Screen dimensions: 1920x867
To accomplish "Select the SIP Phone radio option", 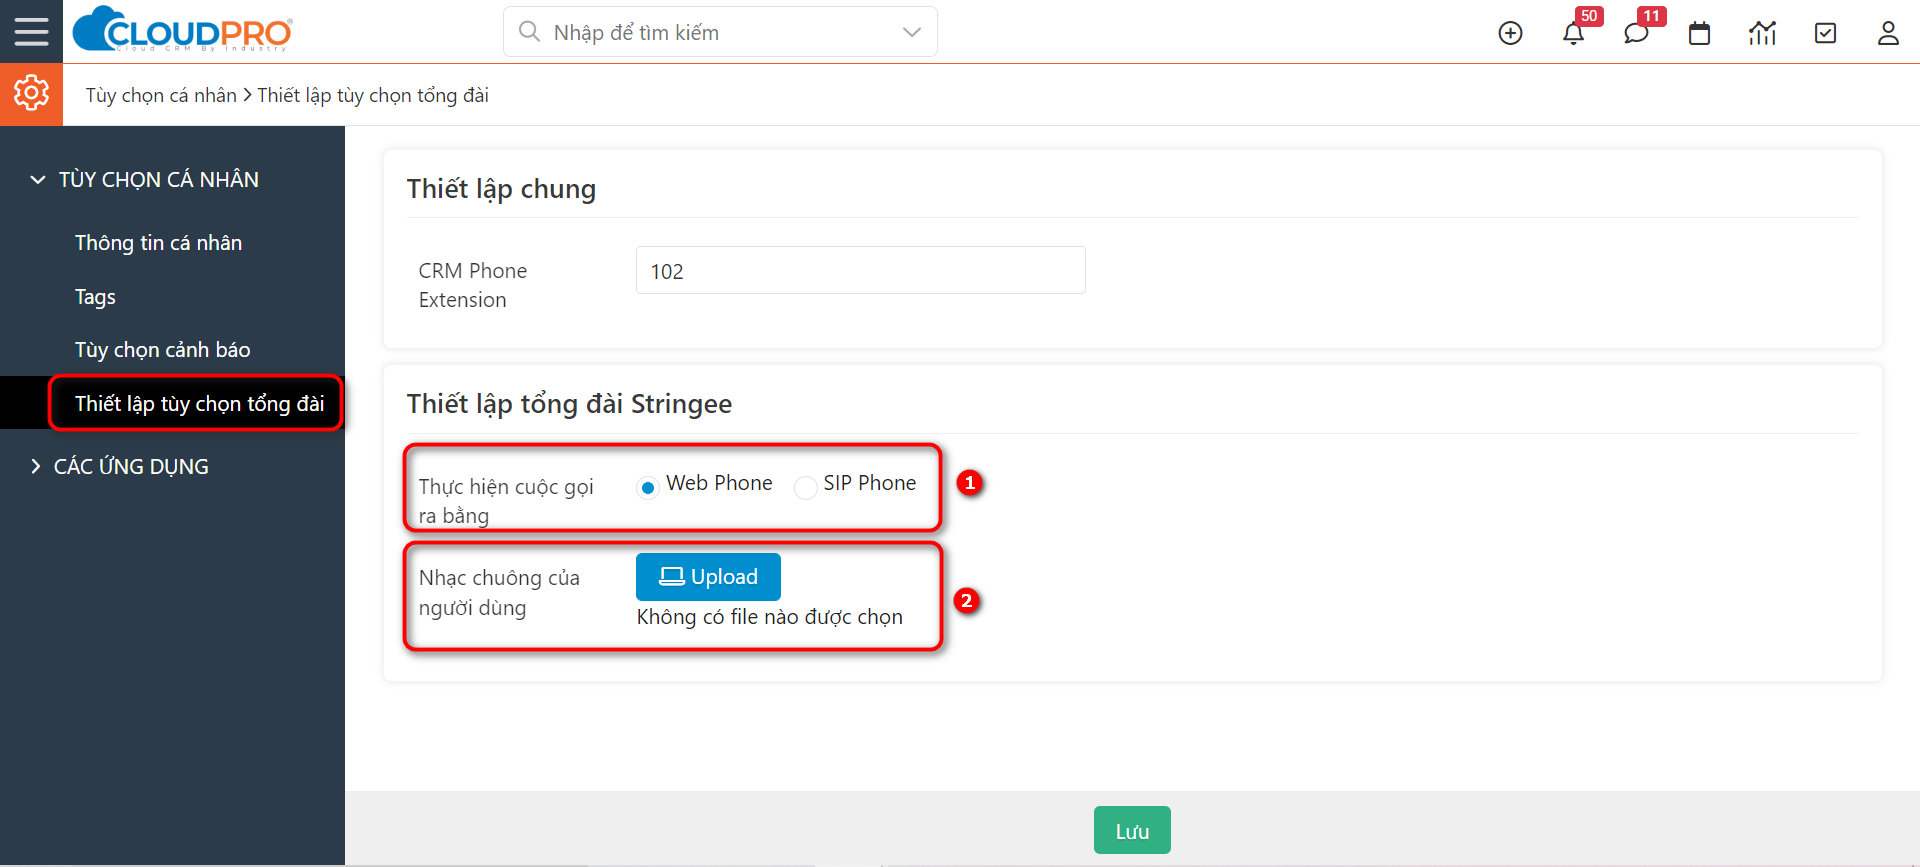I will pyautogui.click(x=805, y=487).
